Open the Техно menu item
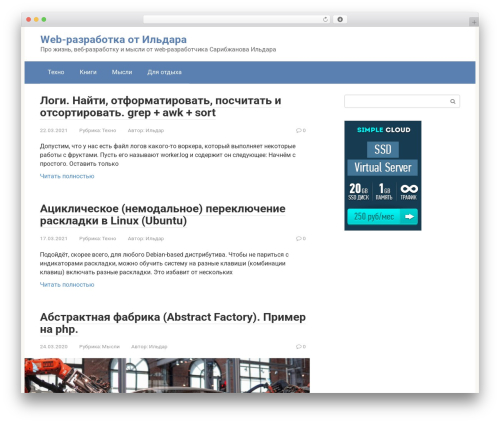The image size is (500, 423). pyautogui.click(x=56, y=72)
